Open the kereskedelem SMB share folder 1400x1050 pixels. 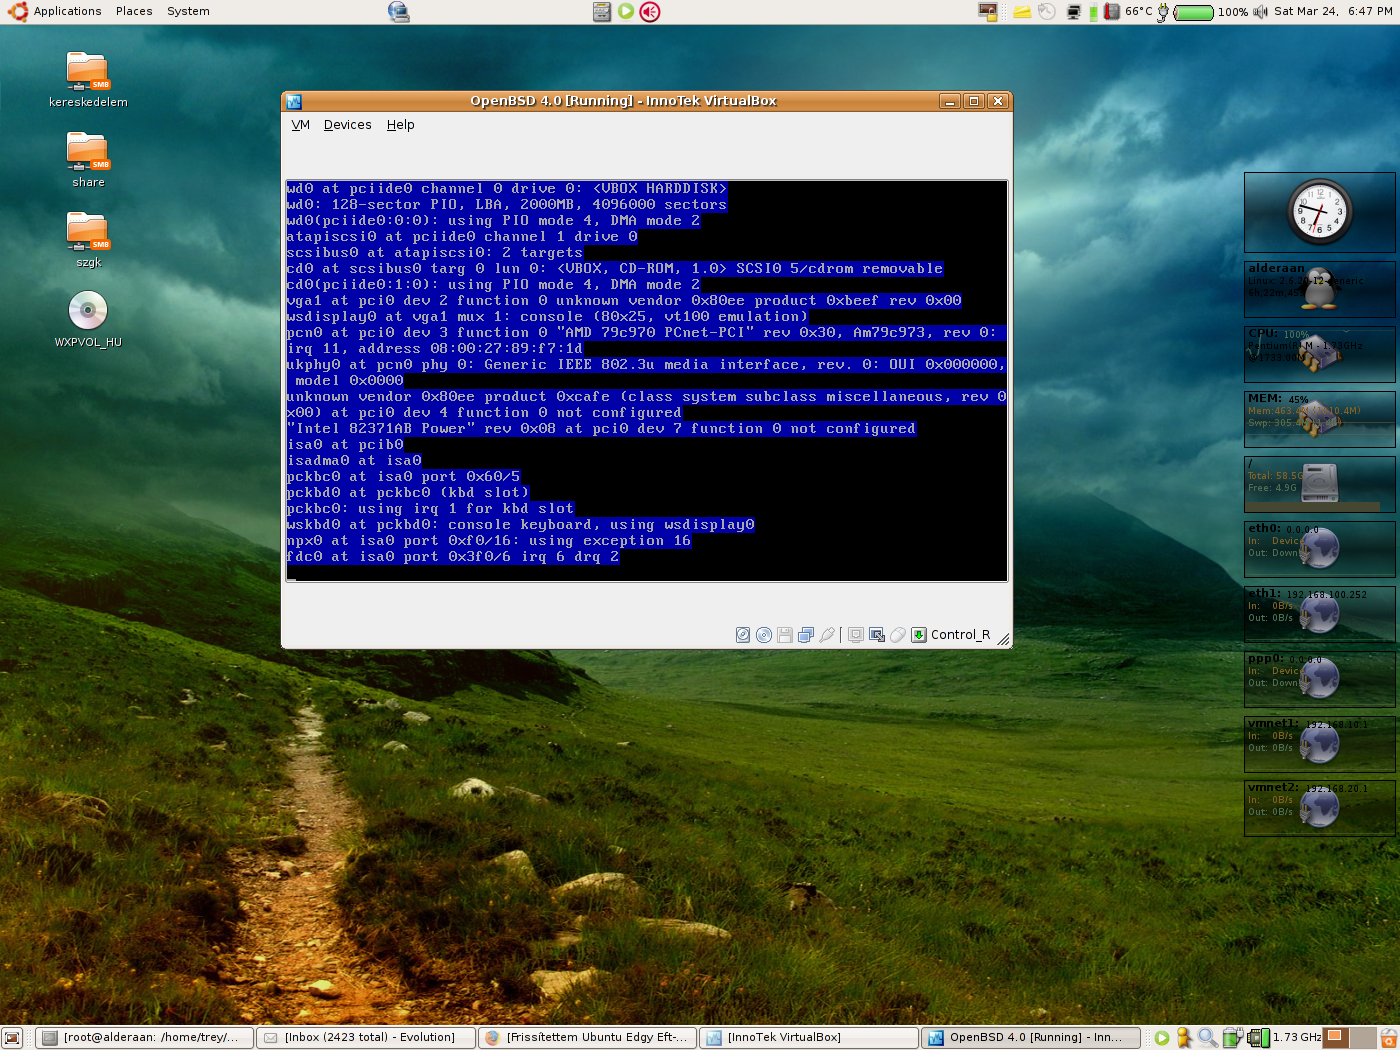point(88,80)
